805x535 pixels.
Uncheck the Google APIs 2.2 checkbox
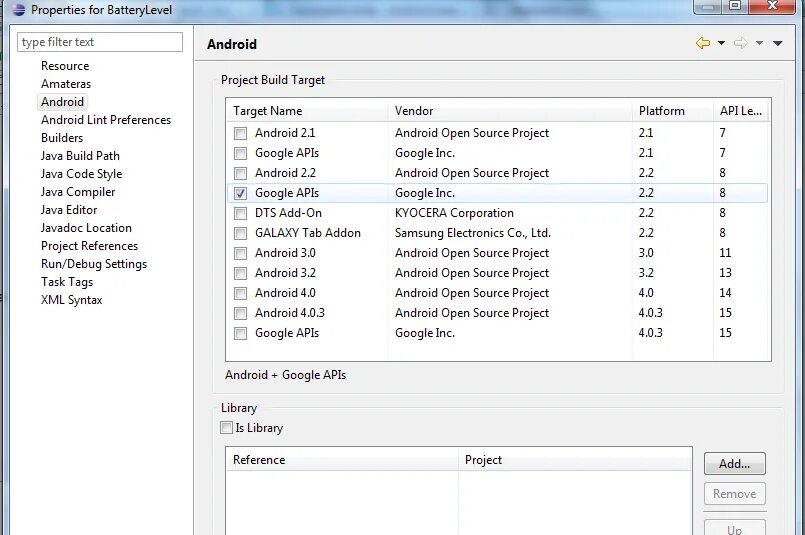pyautogui.click(x=240, y=194)
